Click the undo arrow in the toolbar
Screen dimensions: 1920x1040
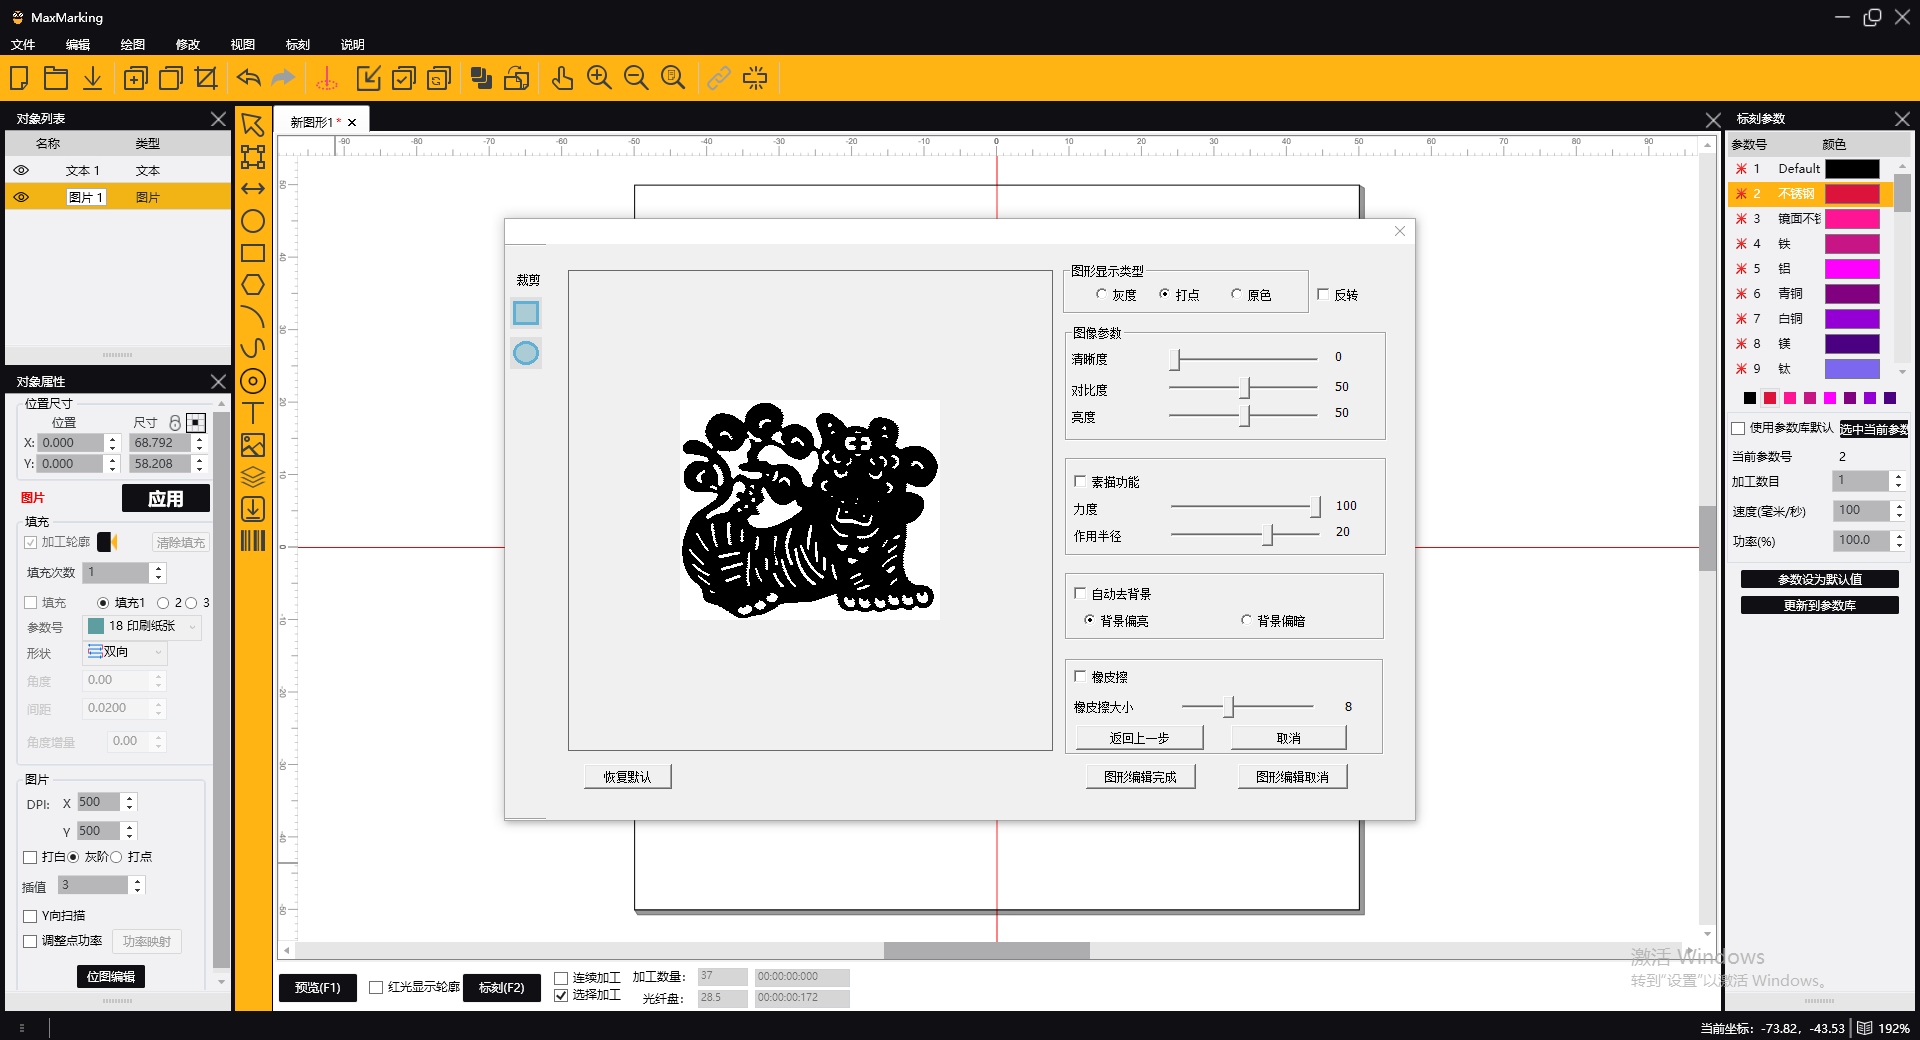click(249, 78)
